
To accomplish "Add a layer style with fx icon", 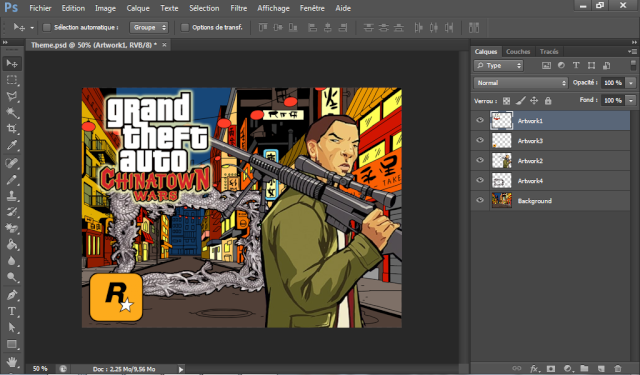I will (534, 368).
